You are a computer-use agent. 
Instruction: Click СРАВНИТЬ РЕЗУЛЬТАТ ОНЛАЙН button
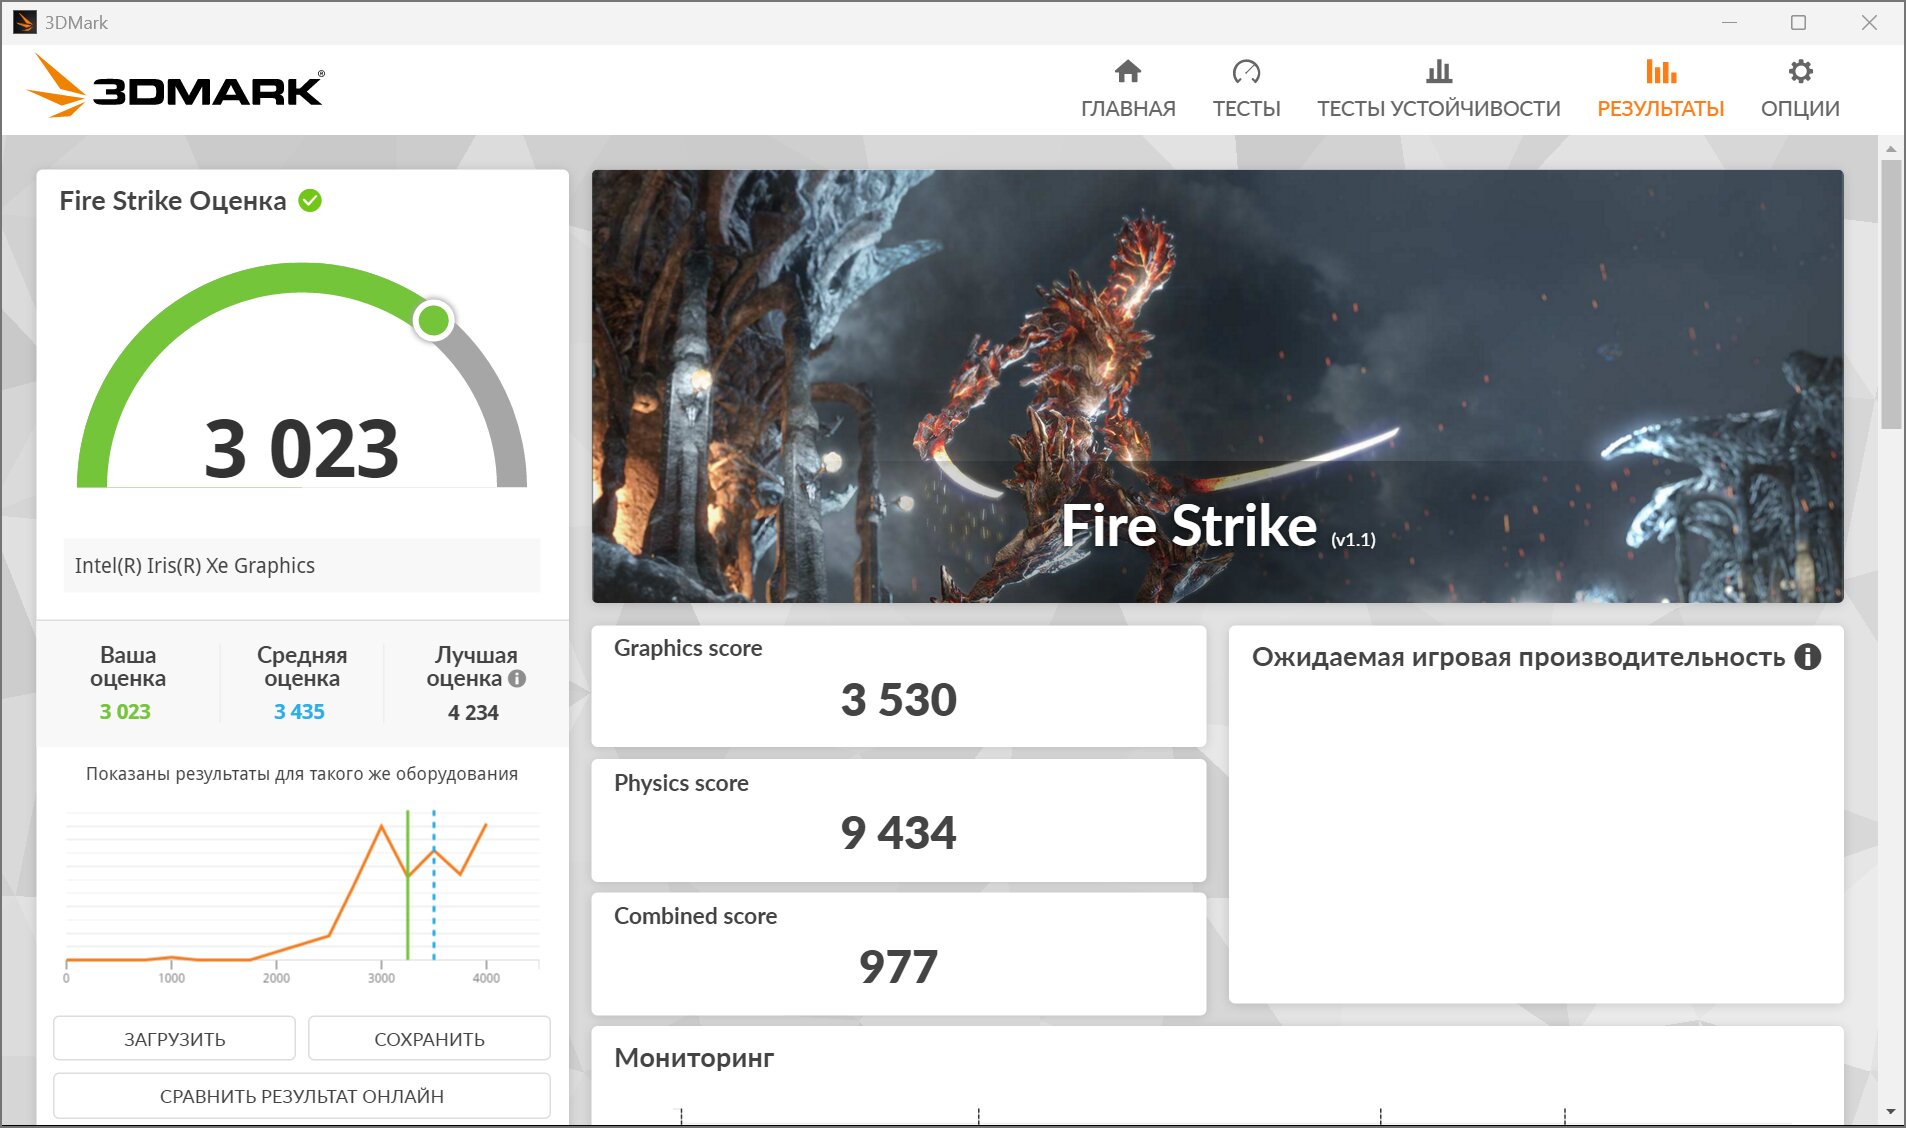(x=302, y=1096)
